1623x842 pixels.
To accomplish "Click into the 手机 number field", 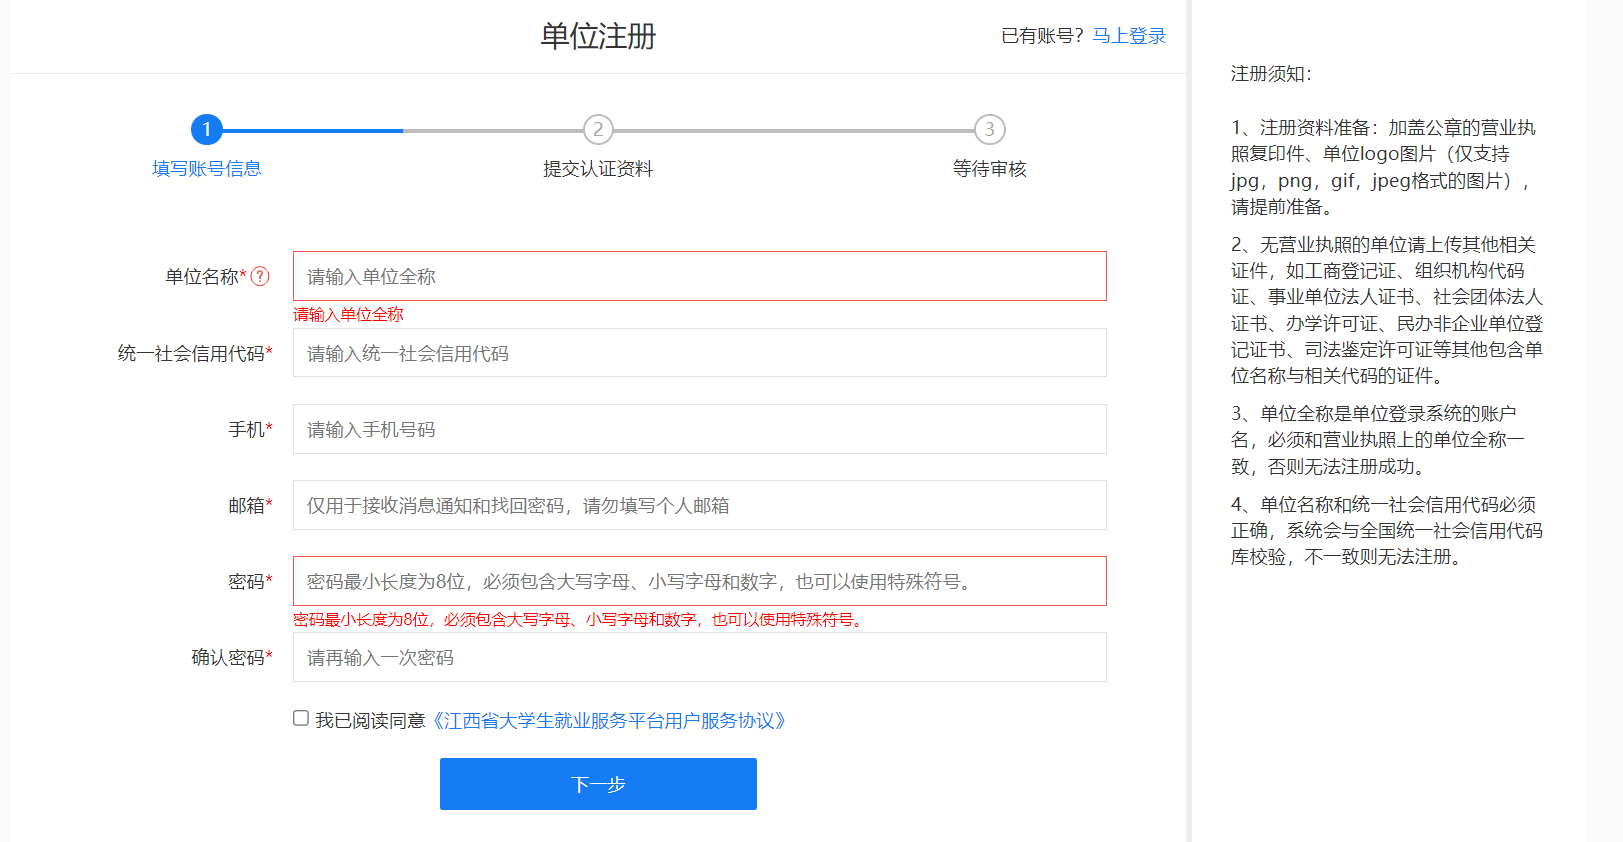I will pyautogui.click(x=699, y=429).
